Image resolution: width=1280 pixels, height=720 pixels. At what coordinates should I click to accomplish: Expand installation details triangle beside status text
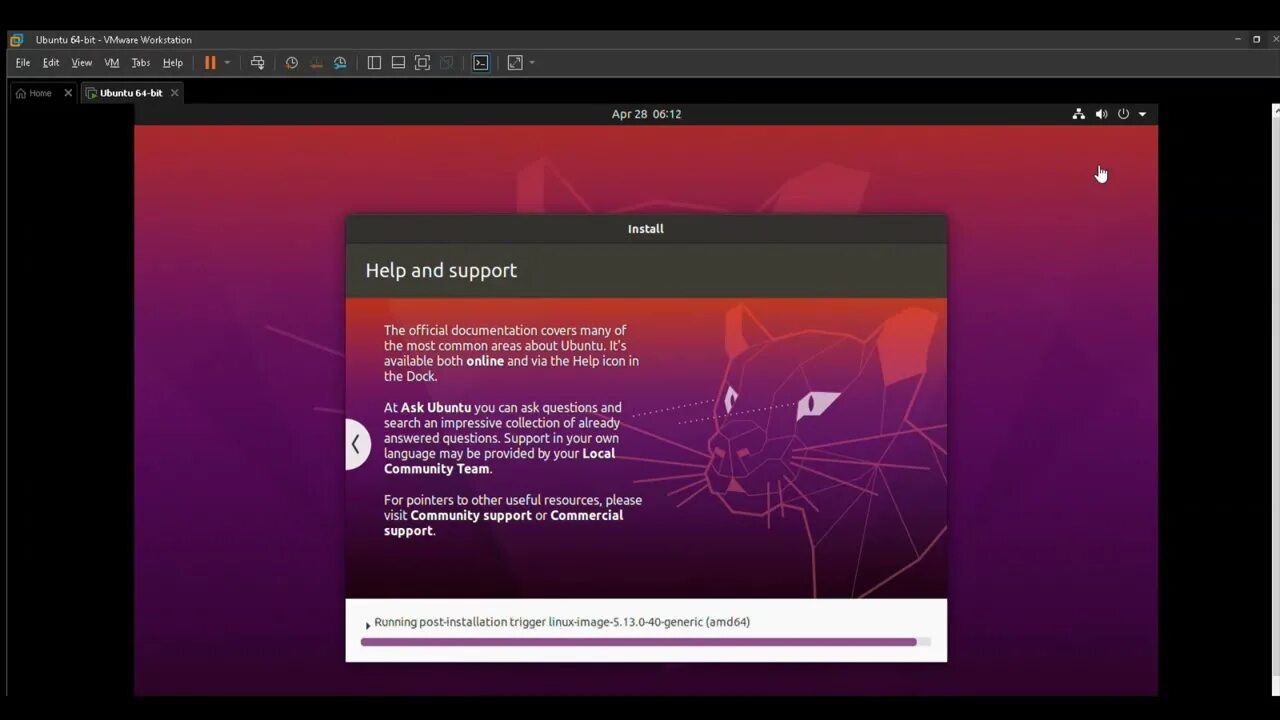coord(367,625)
